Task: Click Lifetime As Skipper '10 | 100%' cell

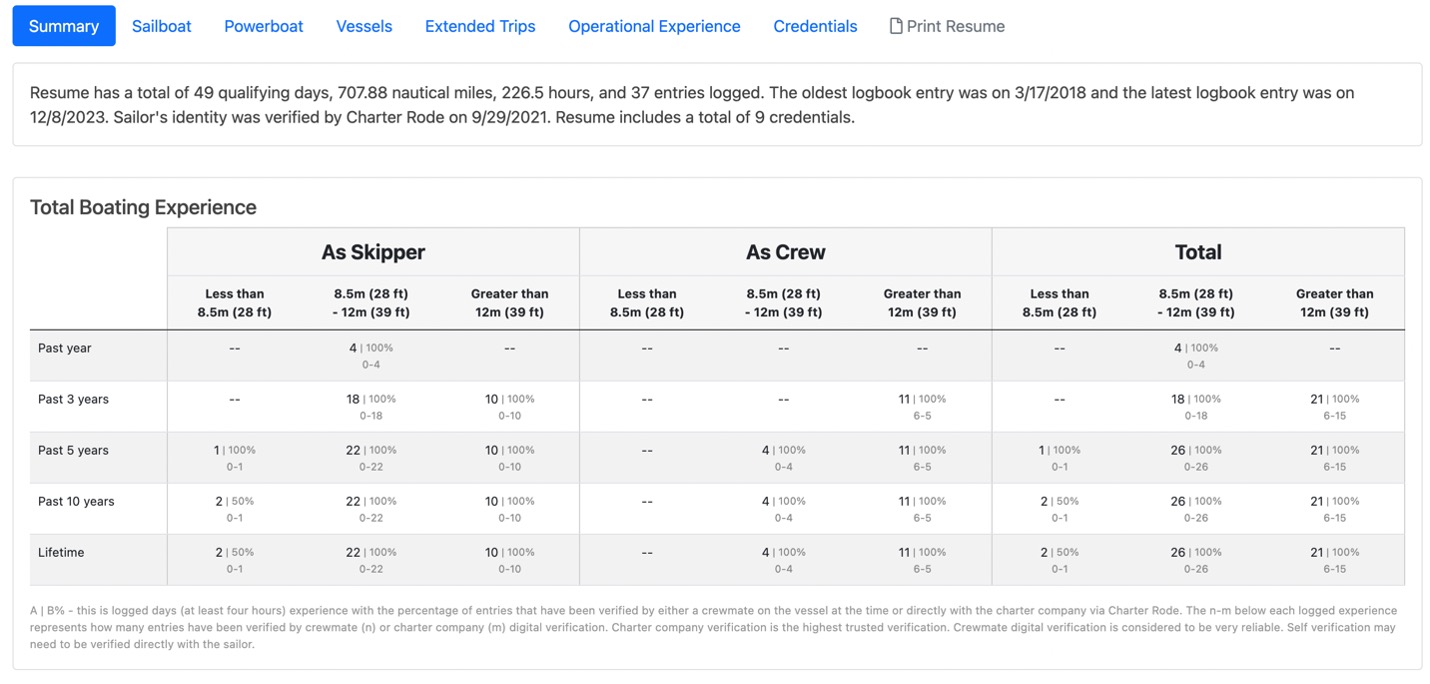Action: [509, 559]
